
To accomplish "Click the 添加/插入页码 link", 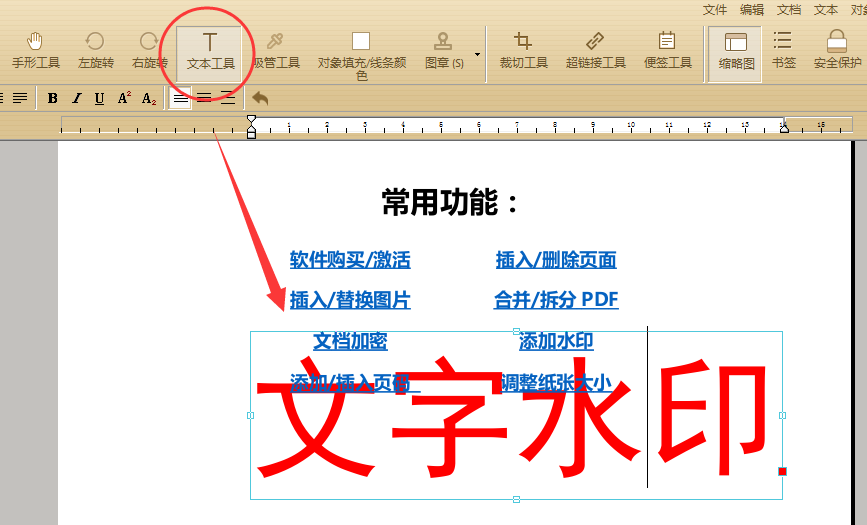I will [x=354, y=382].
